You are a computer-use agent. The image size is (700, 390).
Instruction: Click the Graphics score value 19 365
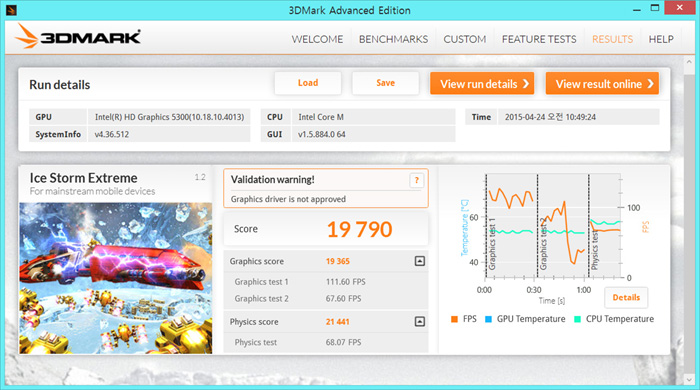[338, 261]
